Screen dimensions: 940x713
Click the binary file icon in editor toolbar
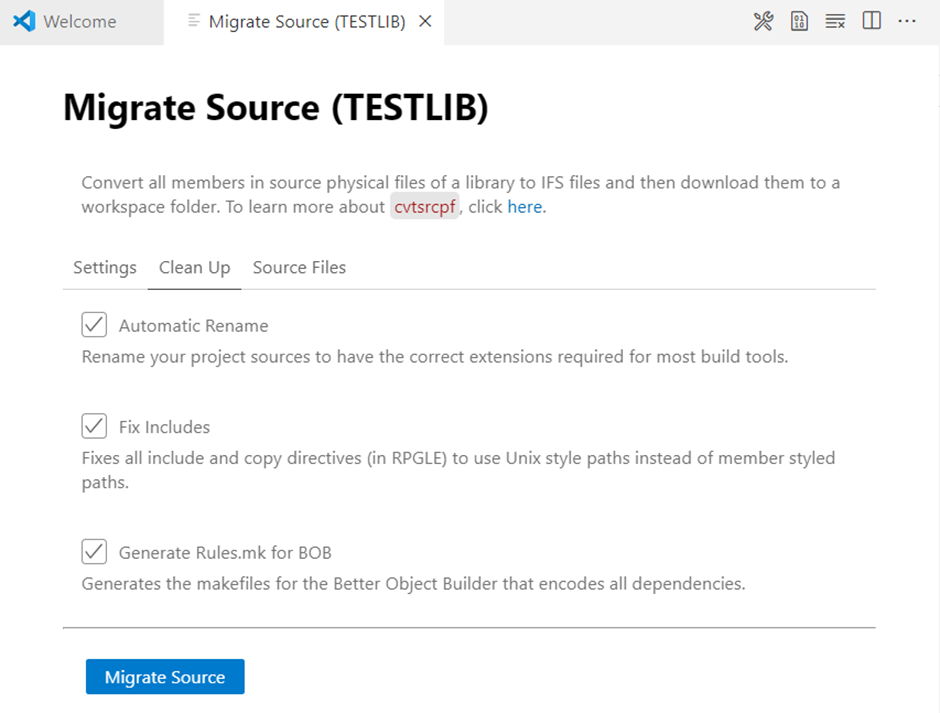click(799, 22)
